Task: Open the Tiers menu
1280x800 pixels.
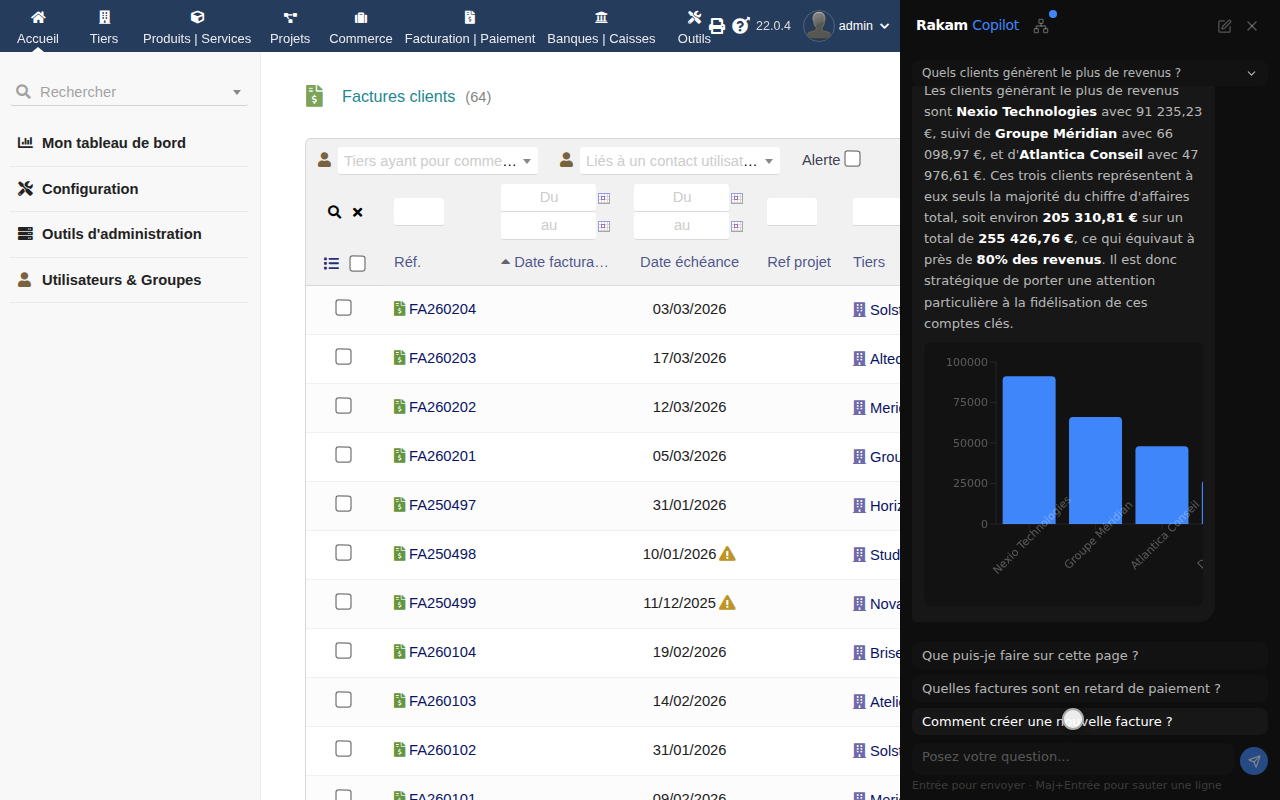Action: [x=104, y=27]
